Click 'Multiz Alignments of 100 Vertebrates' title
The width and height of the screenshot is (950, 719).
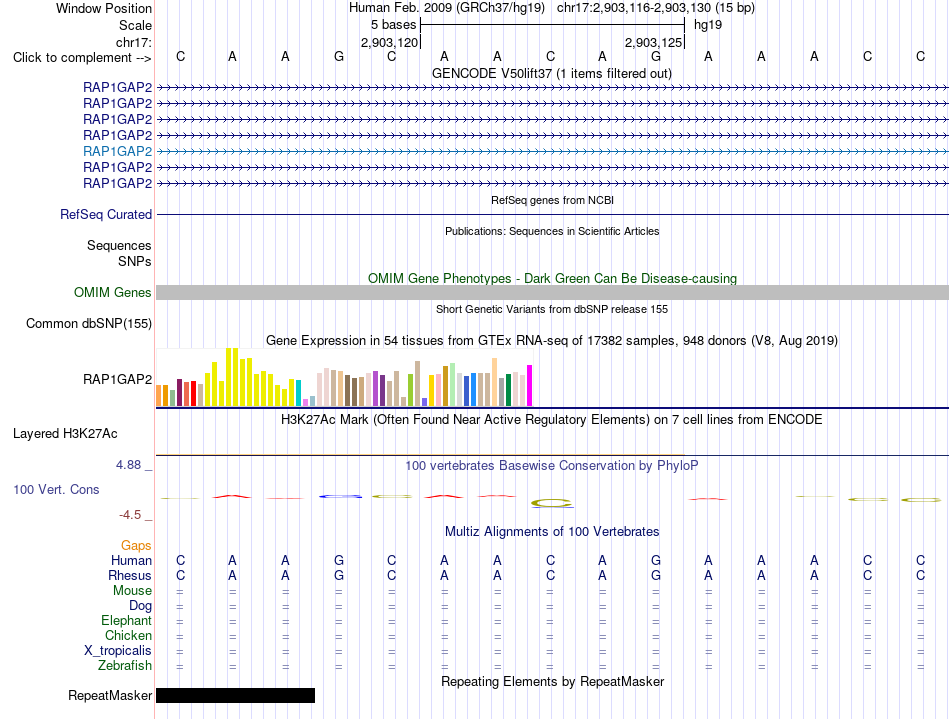tap(552, 532)
